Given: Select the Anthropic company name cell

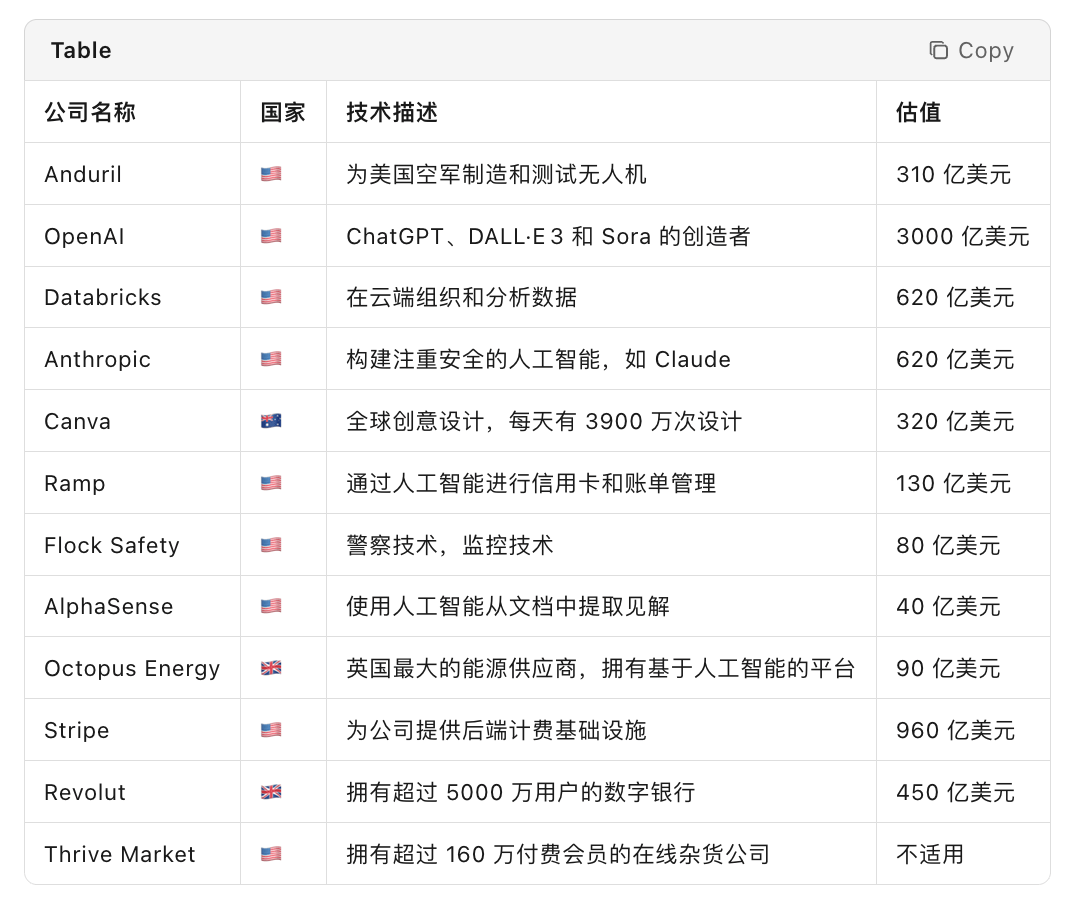Looking at the screenshot, I should (x=132, y=359).
